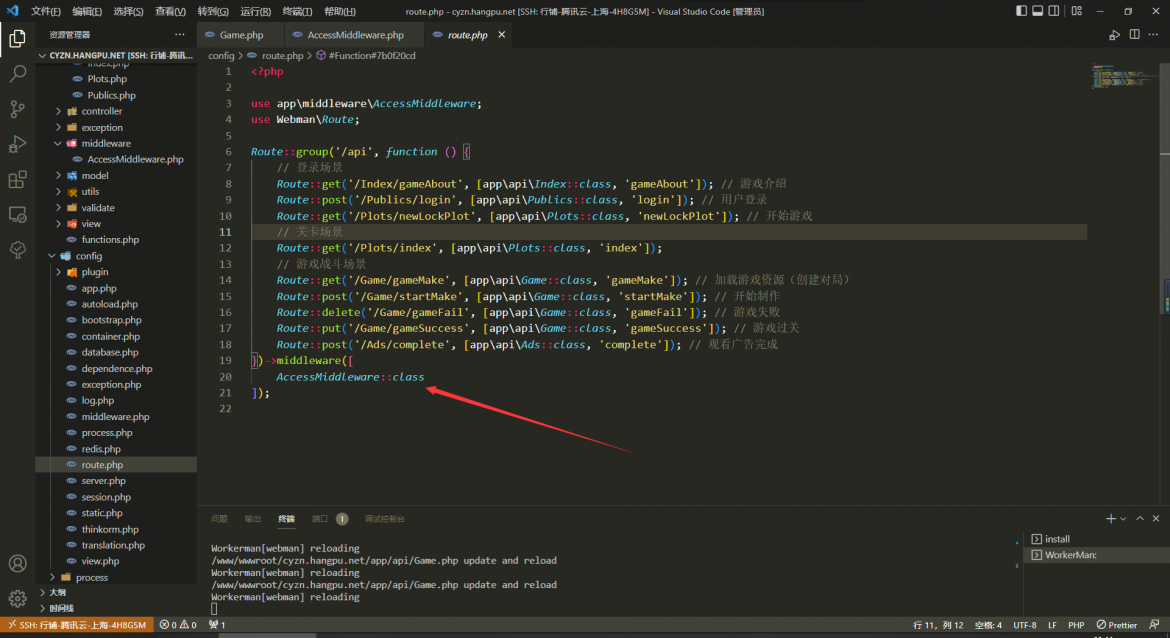1170x638 pixels.
Task: Switch to the Ports (端口) panel tab
Action: point(320,519)
